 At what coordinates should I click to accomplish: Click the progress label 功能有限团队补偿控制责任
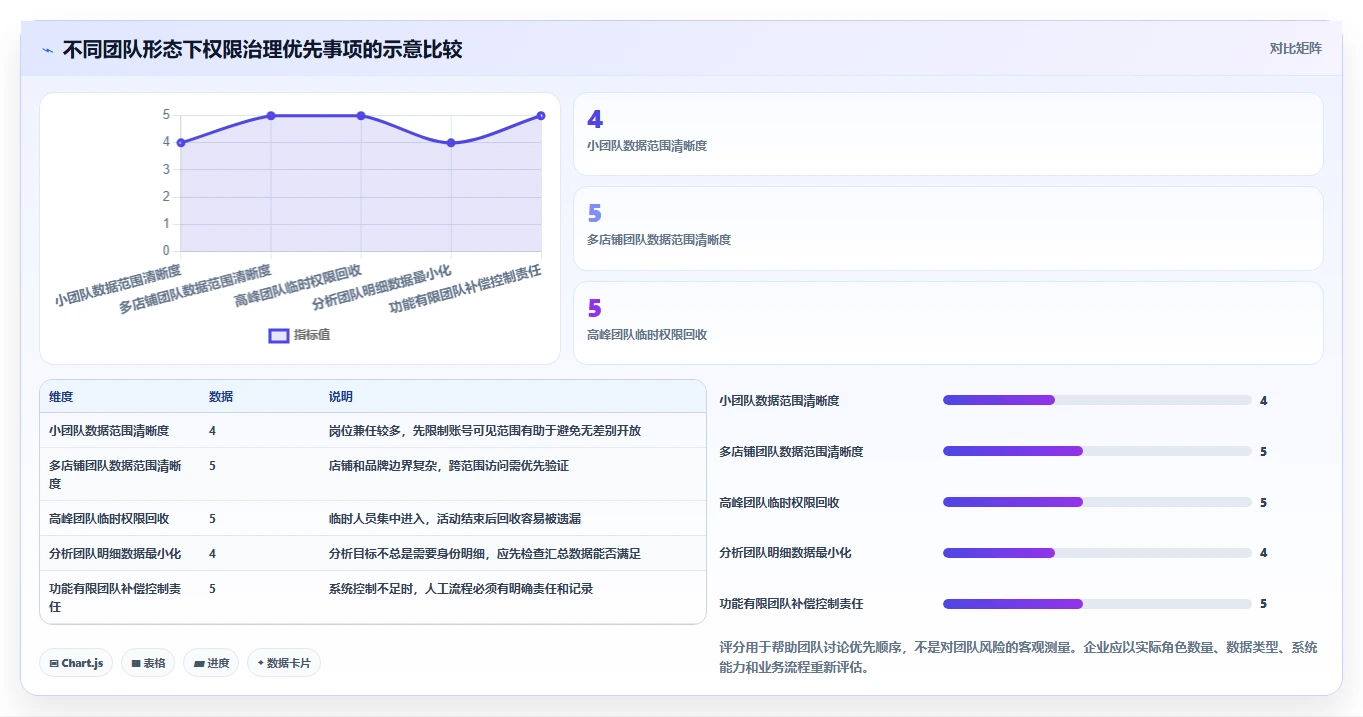791,604
